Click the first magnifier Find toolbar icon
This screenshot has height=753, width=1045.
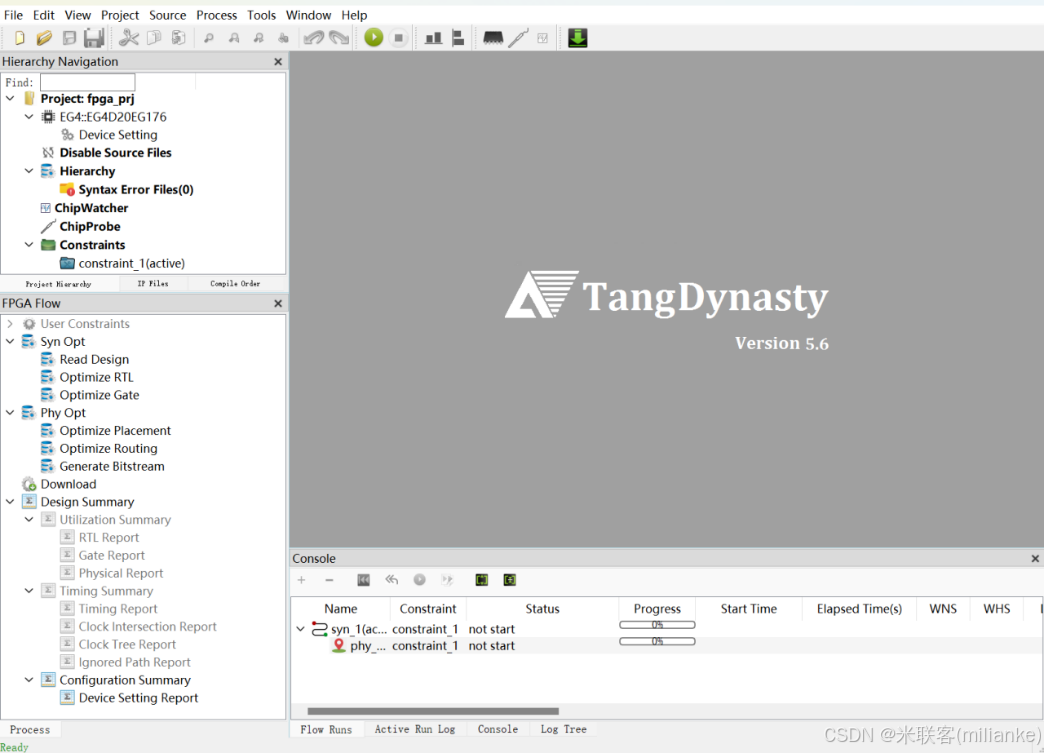[209, 39]
